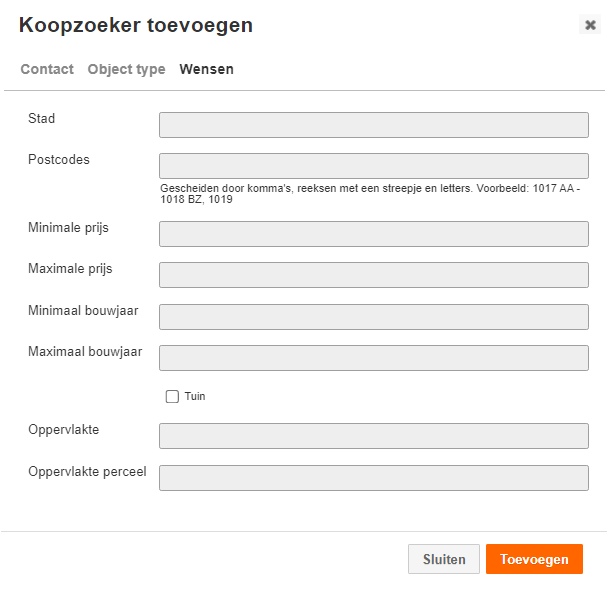Click the Maximale prijs field
Screen dimensions: 607x590
coord(374,275)
